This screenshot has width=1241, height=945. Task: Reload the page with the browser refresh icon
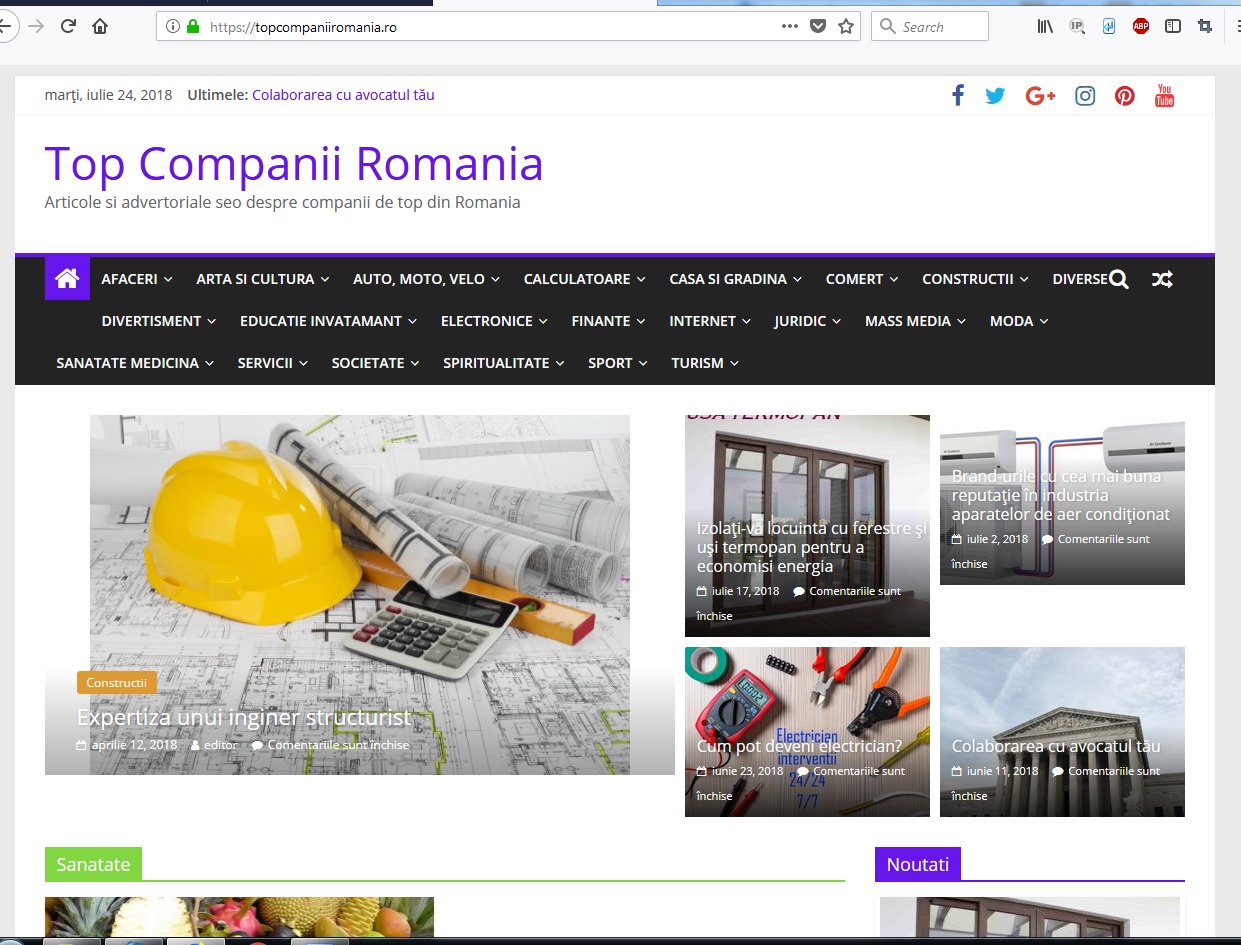(68, 27)
